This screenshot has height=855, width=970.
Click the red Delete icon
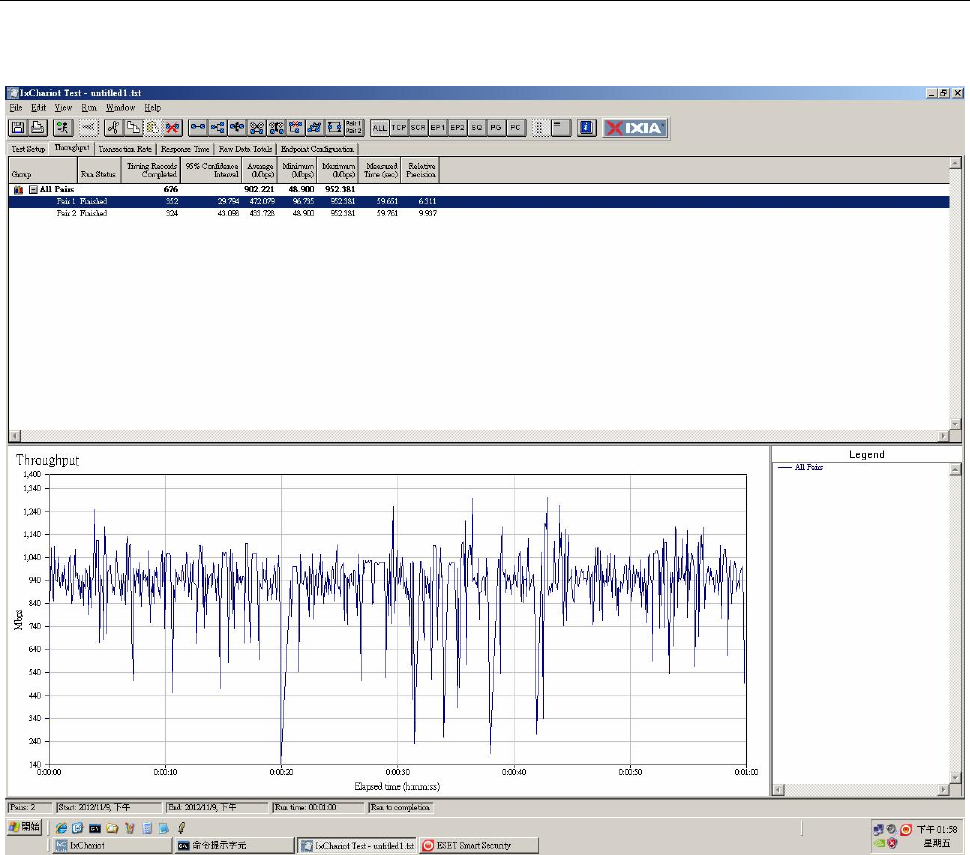(172, 127)
